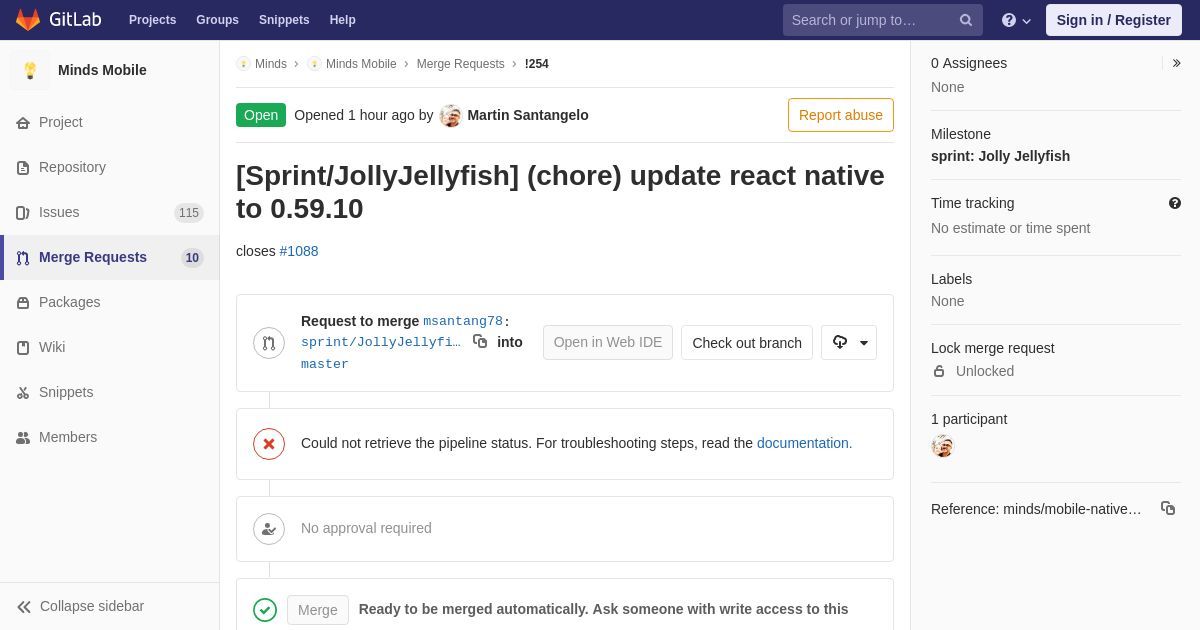Click the Collapse sidebar double-chevron icon
The image size is (1200, 630).
click(24, 607)
